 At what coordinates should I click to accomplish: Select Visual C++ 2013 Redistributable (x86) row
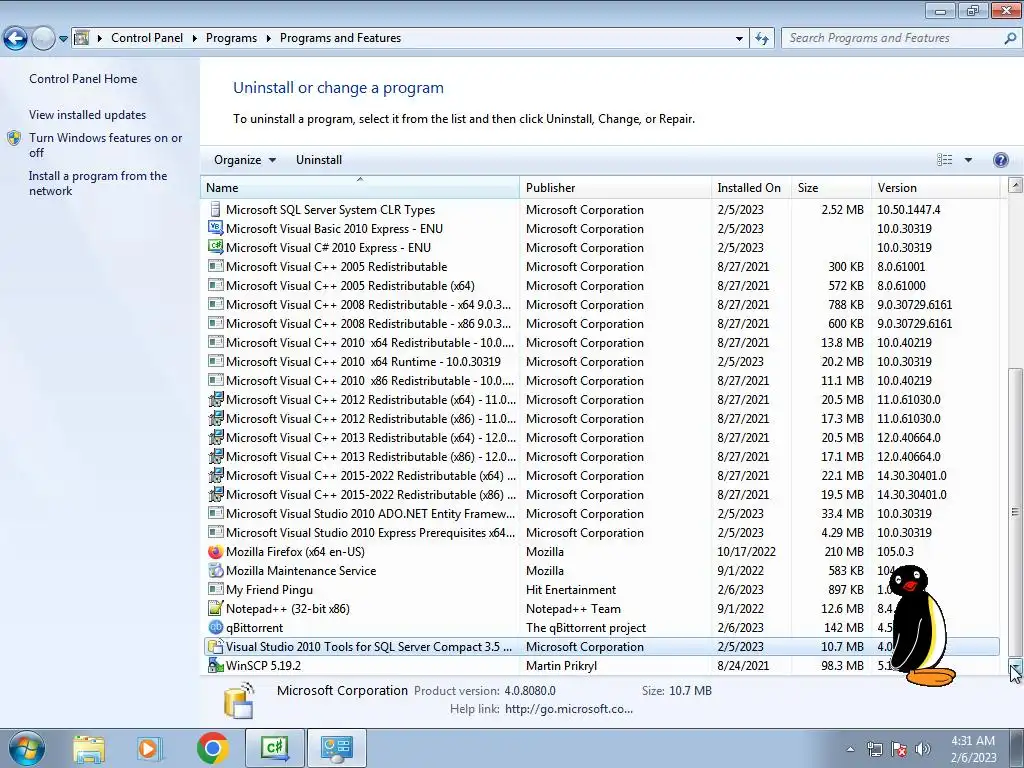point(601,456)
